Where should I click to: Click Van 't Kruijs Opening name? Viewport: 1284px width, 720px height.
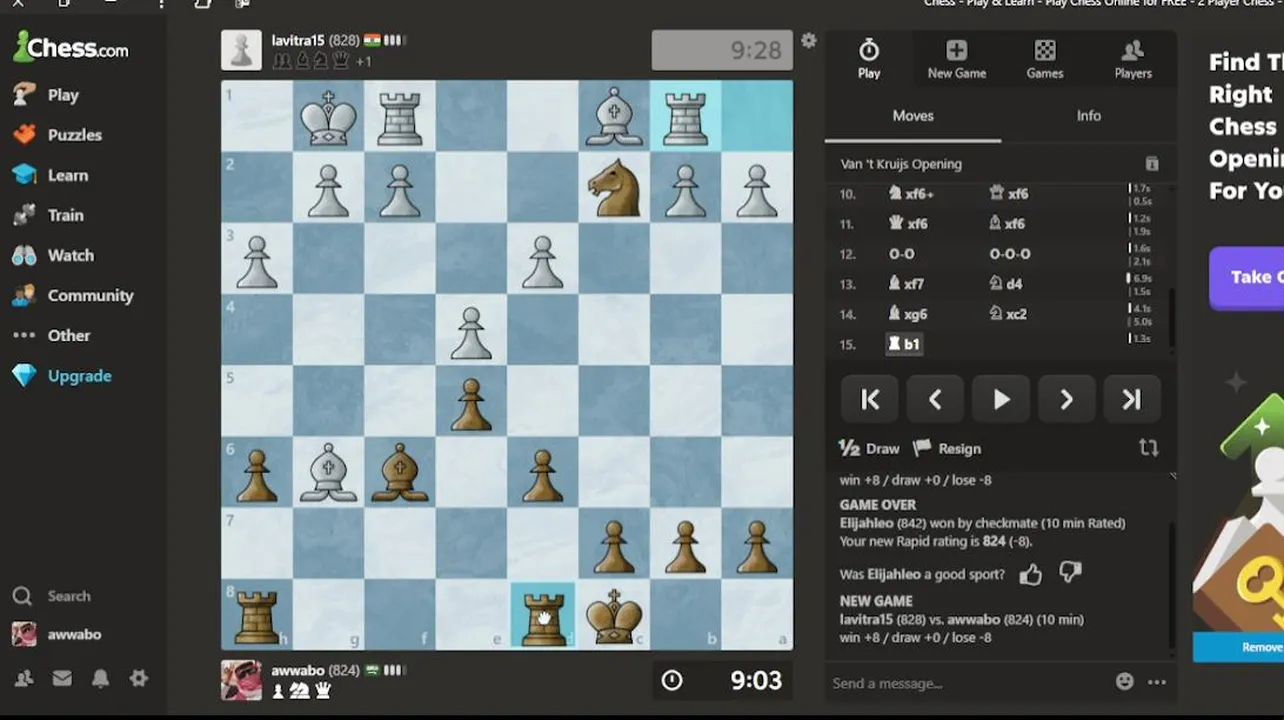901,164
